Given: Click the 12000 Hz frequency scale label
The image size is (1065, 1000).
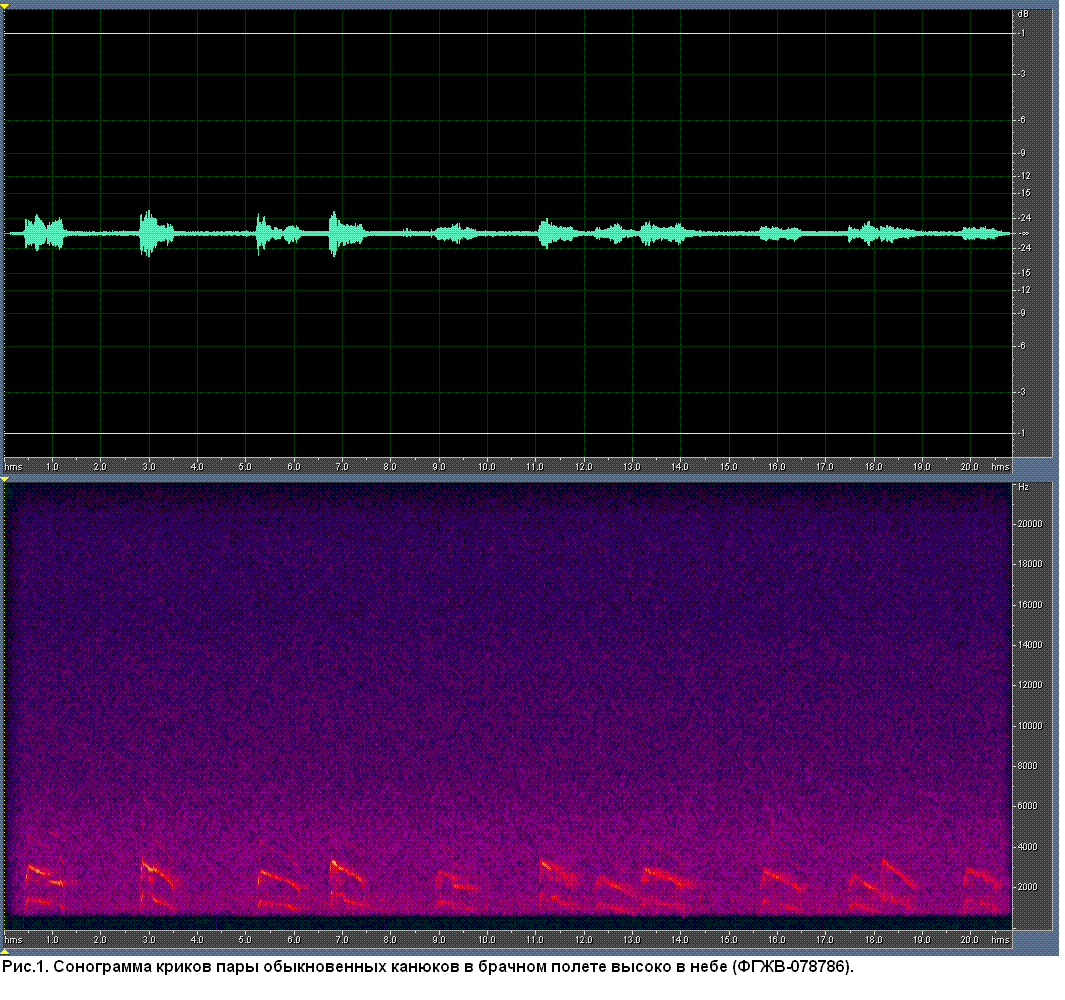Looking at the screenshot, I should [1030, 685].
